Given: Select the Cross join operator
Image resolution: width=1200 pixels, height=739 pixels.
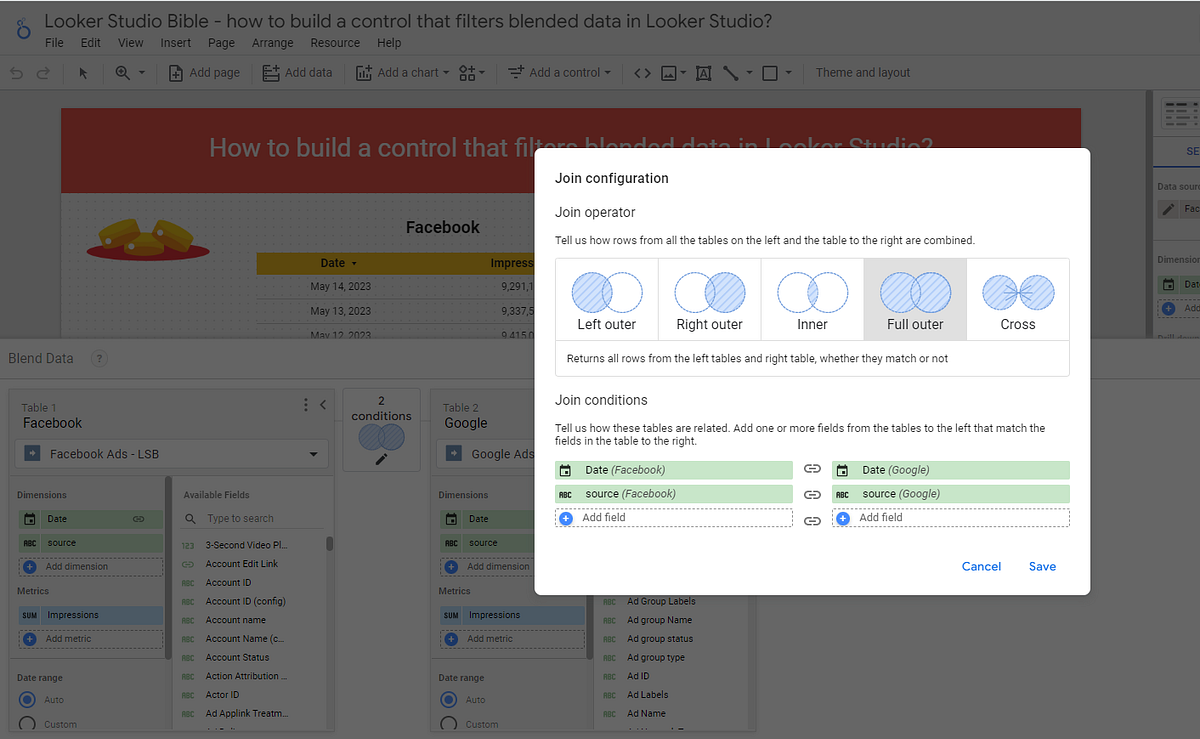Looking at the screenshot, I should tap(1017, 299).
